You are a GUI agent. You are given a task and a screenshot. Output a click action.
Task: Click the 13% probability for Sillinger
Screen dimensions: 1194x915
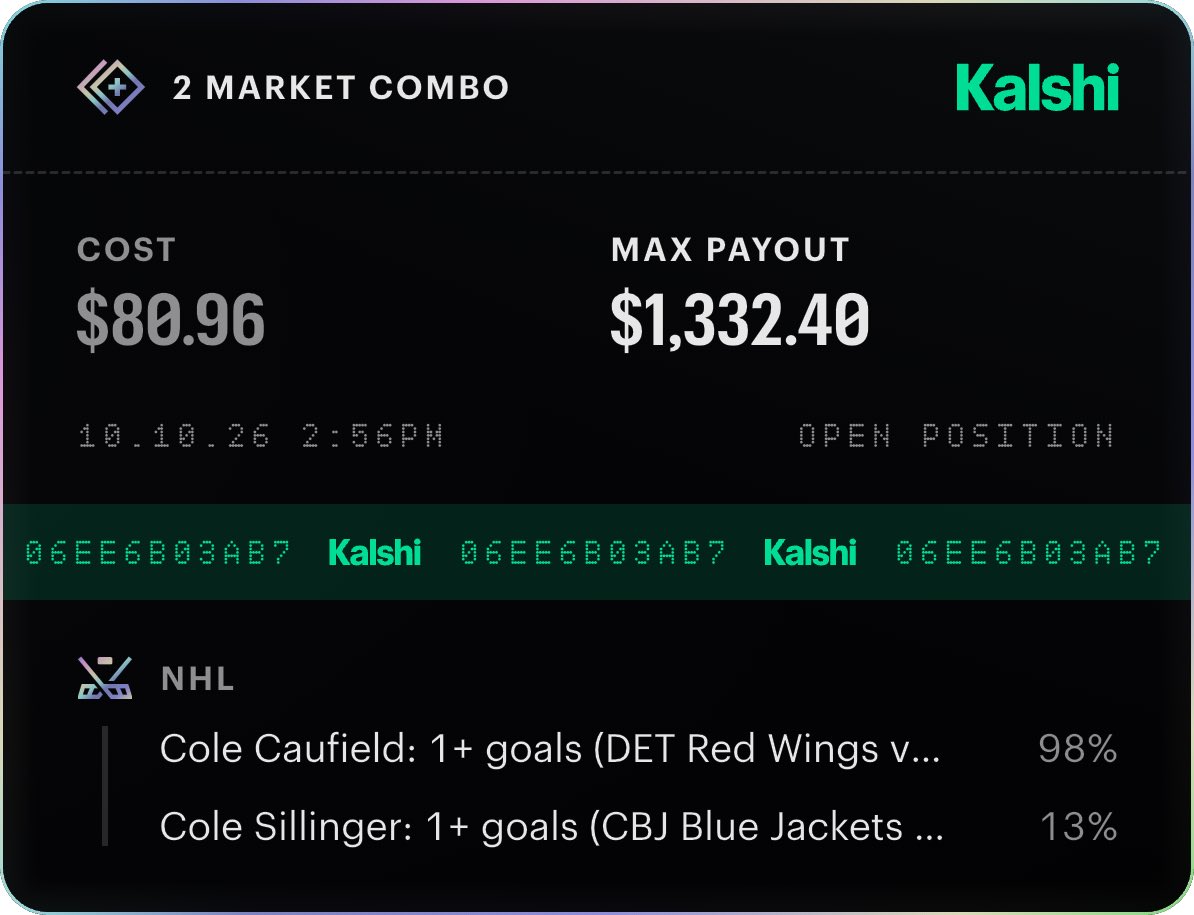pos(1078,827)
